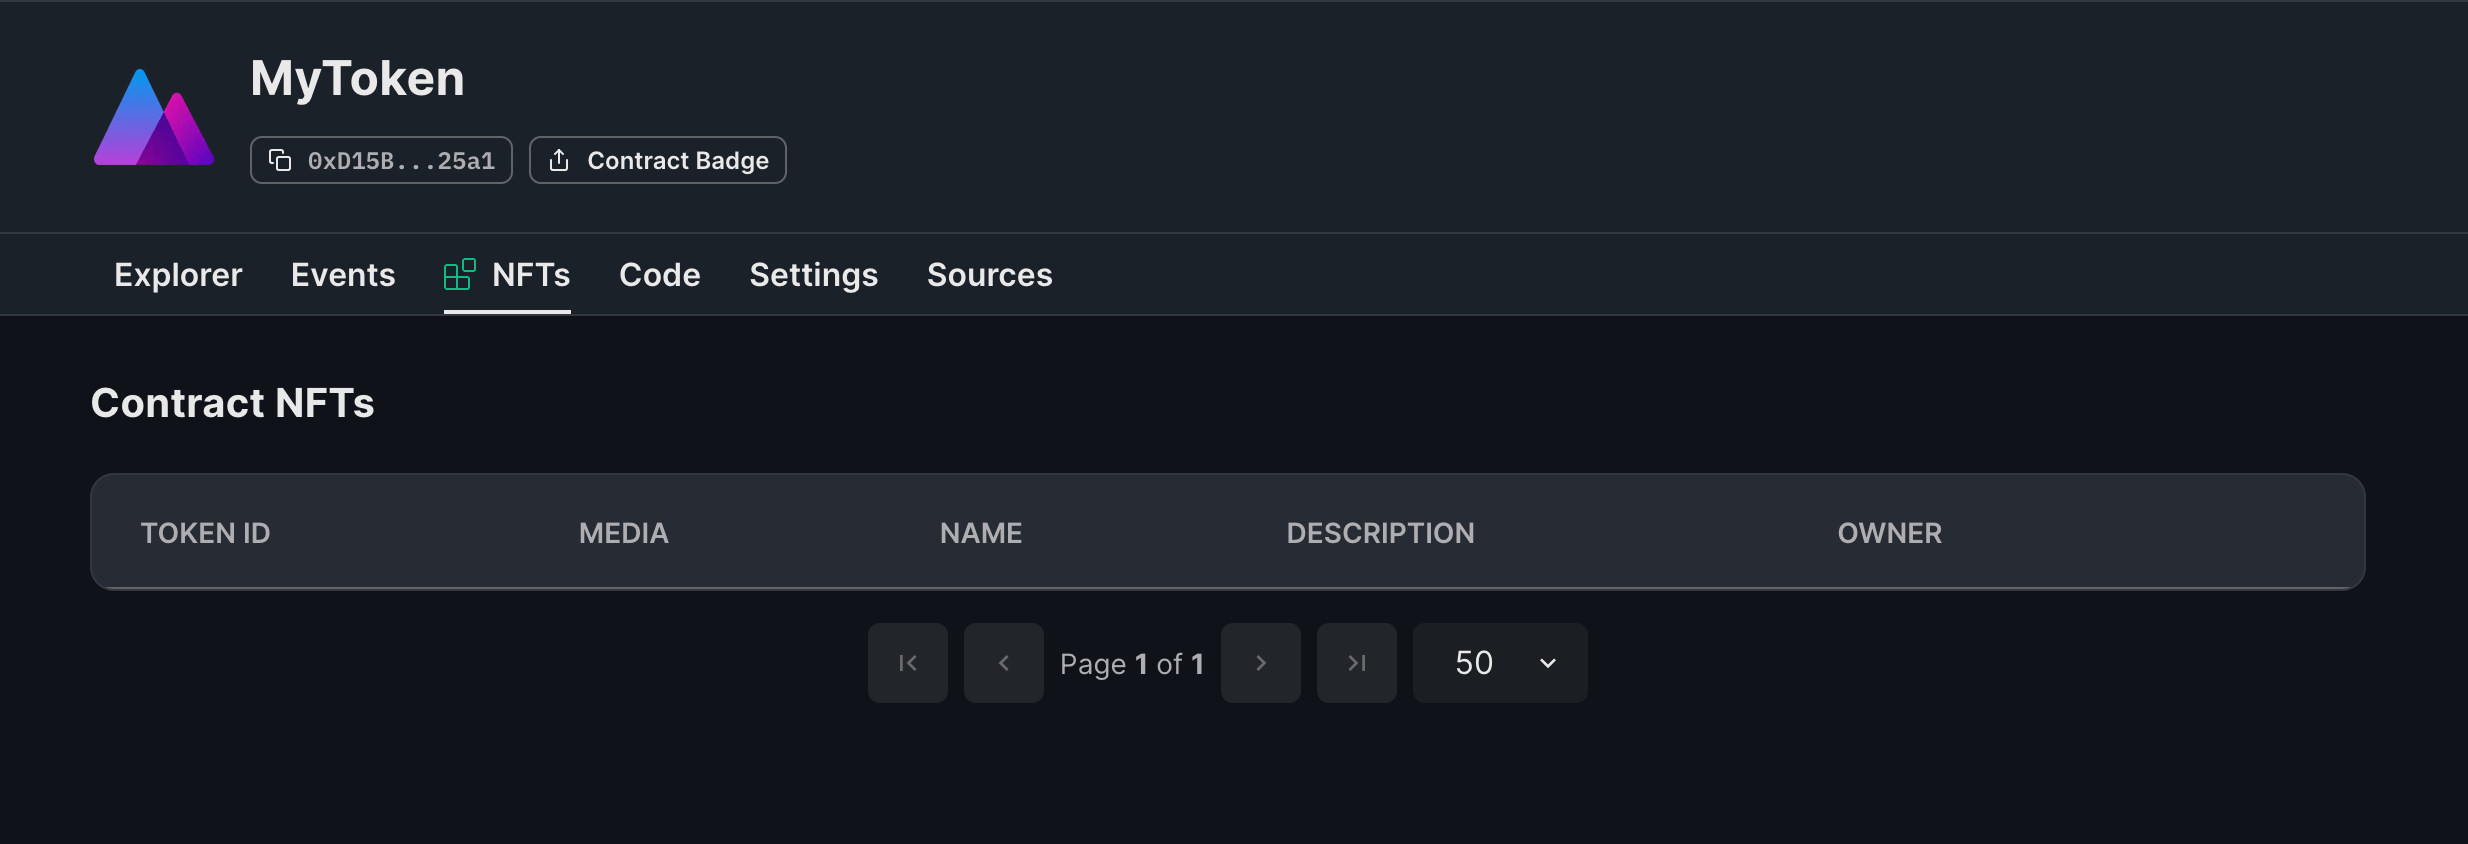Open the page size 50 dropdown
The image size is (2468, 844).
1498,662
